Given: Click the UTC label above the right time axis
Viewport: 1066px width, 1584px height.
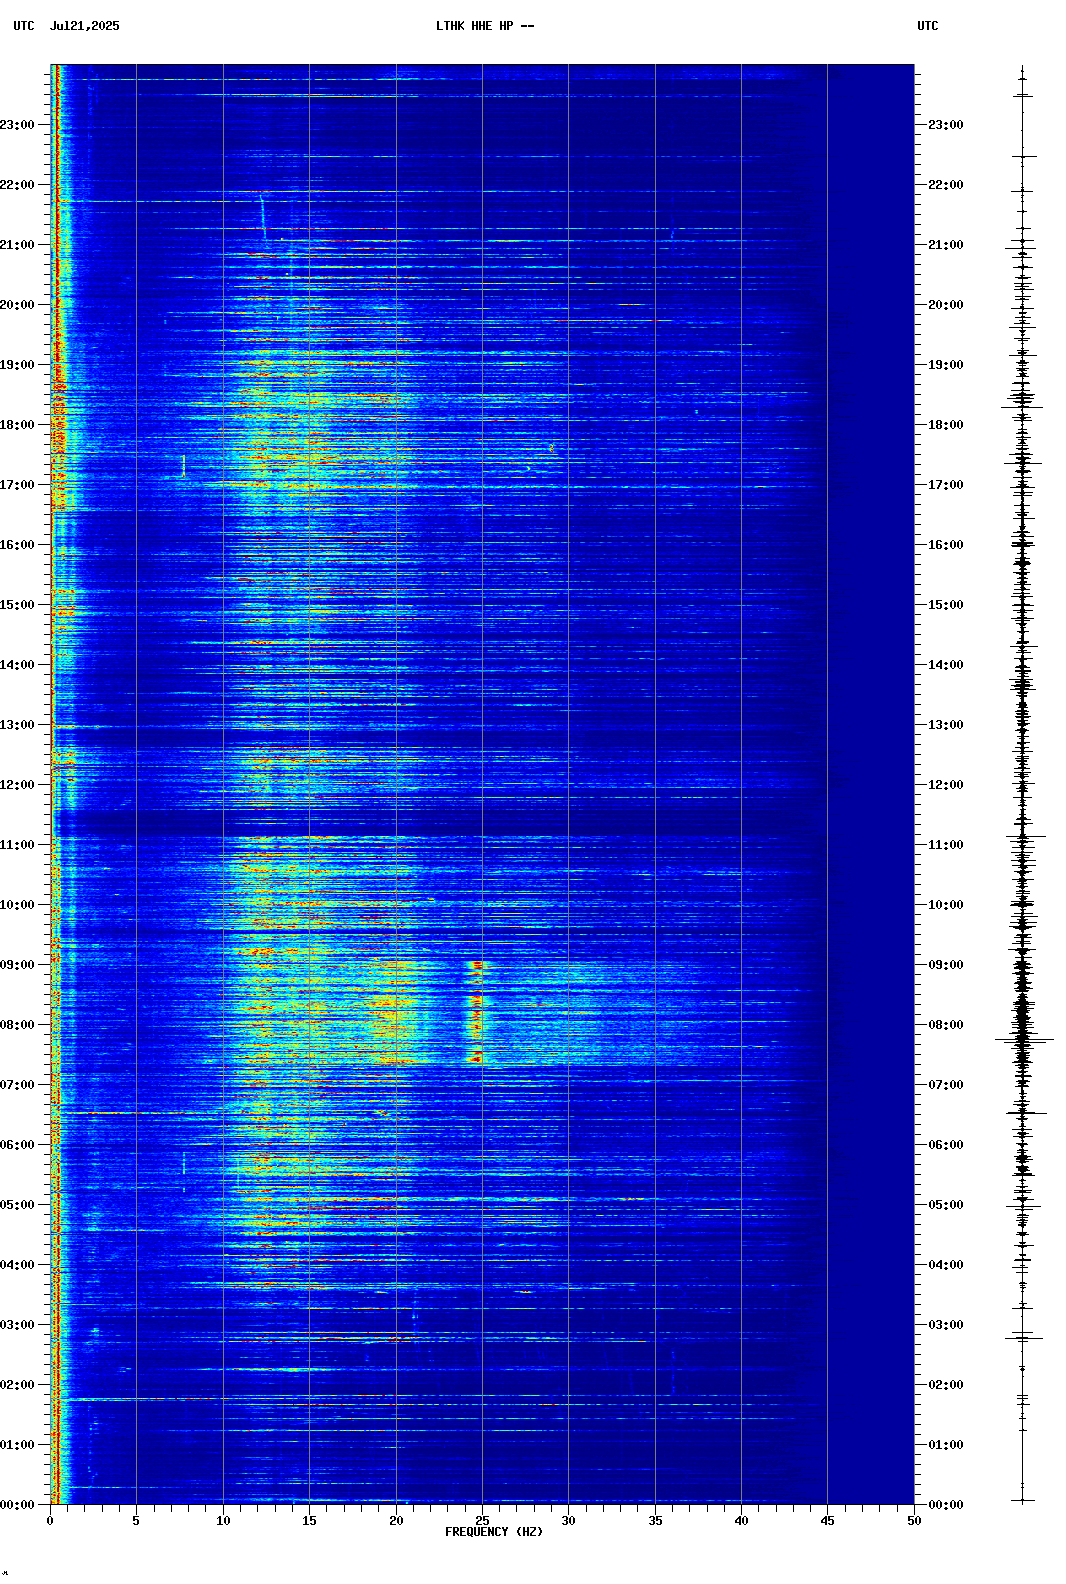Looking at the screenshot, I should (927, 26).
